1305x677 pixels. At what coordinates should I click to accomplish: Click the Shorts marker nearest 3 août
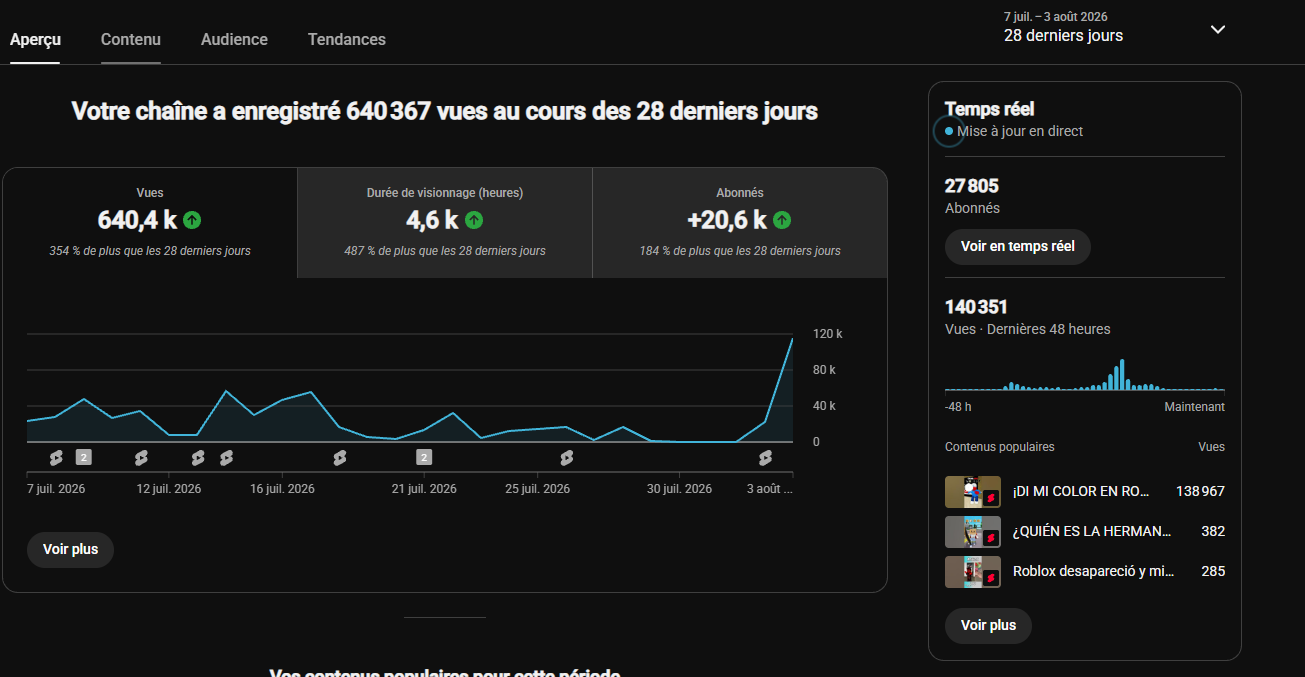(765, 458)
